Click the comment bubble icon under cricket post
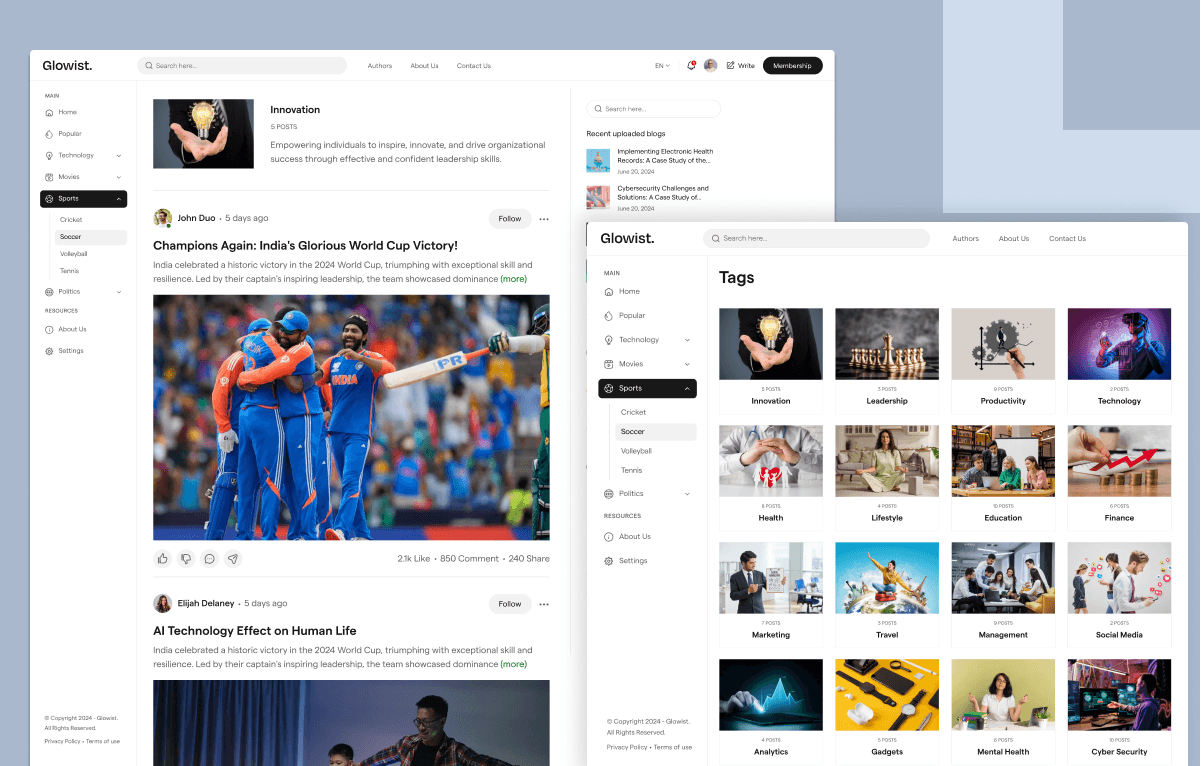The height and width of the screenshot is (766, 1201). tap(209, 559)
